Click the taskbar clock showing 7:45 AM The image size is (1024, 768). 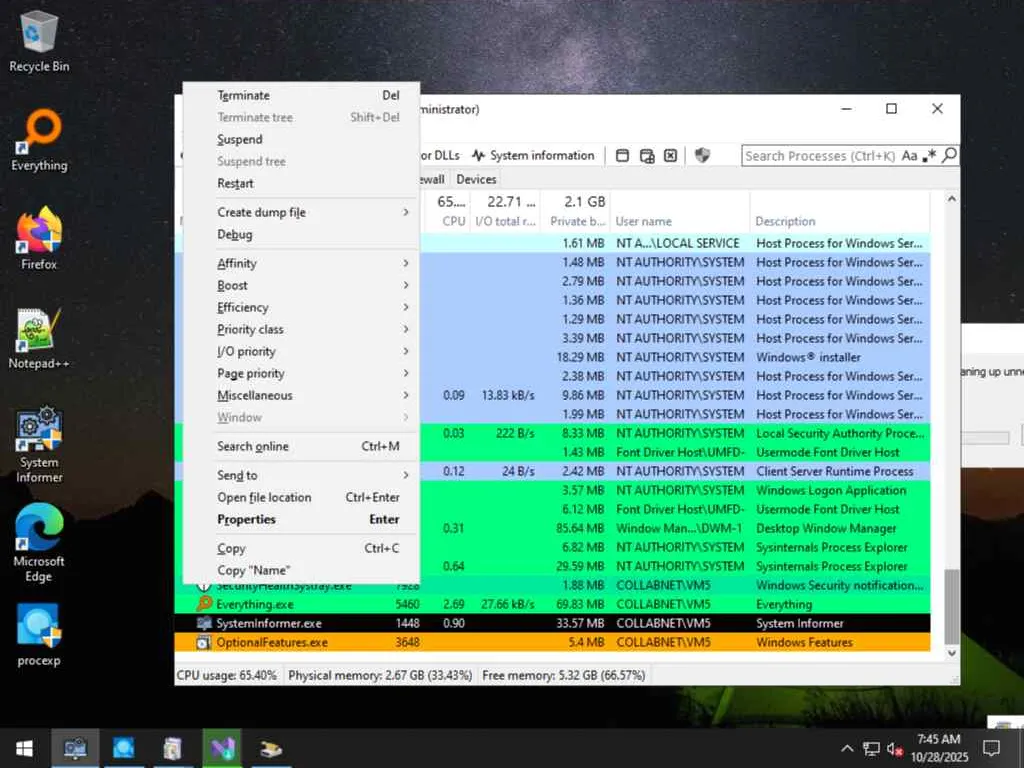pyautogui.click(x=939, y=748)
